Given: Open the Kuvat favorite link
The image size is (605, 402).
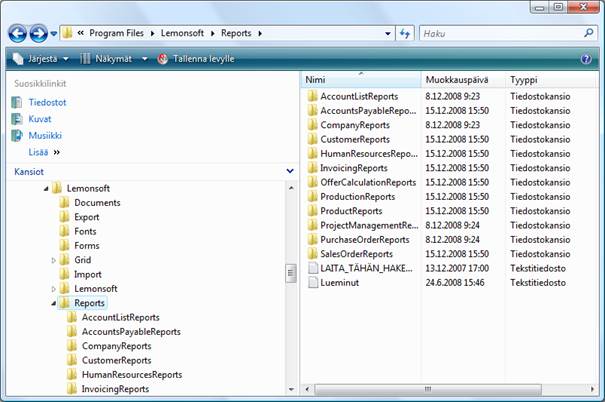Looking at the screenshot, I should pyautogui.click(x=40, y=119).
